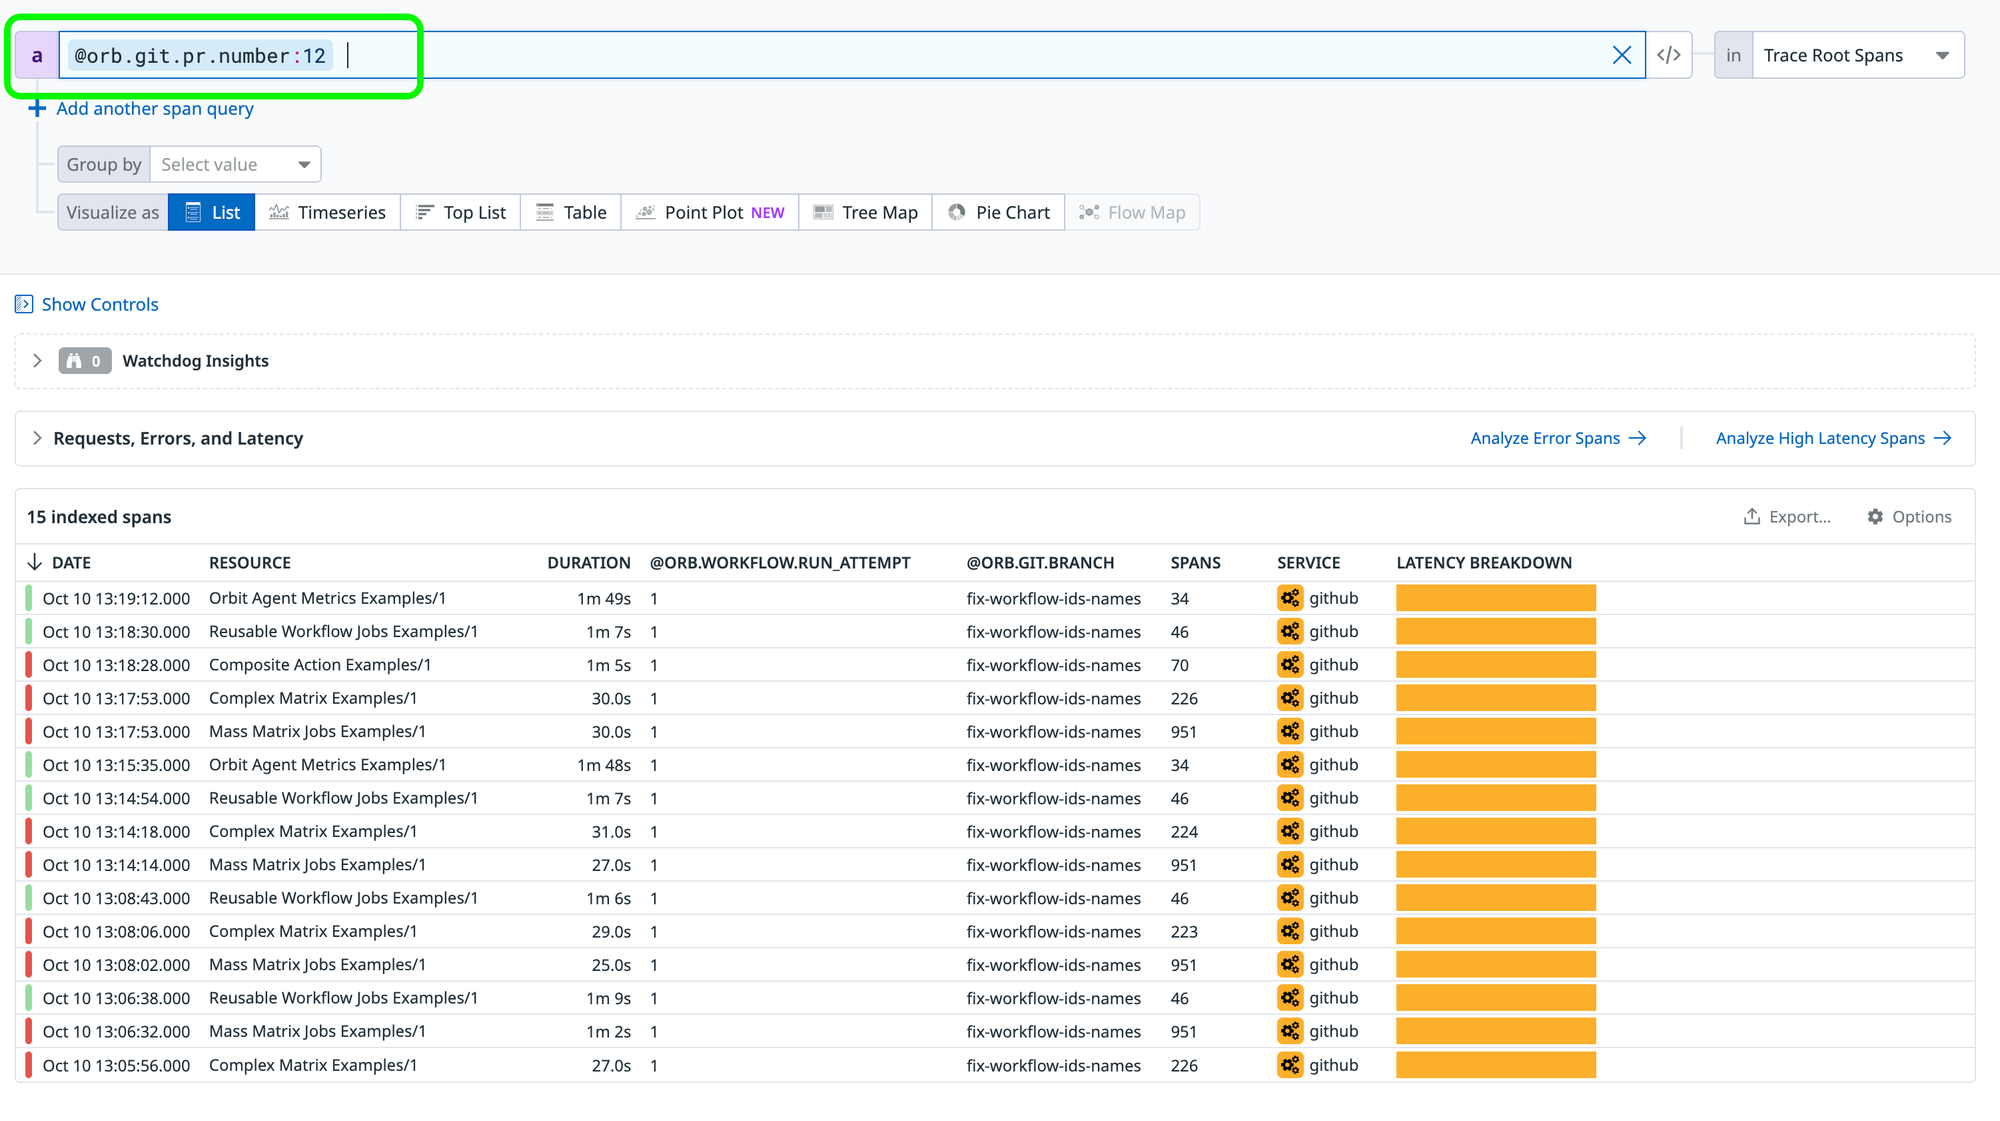Select the Tree Map visualization

click(x=865, y=213)
